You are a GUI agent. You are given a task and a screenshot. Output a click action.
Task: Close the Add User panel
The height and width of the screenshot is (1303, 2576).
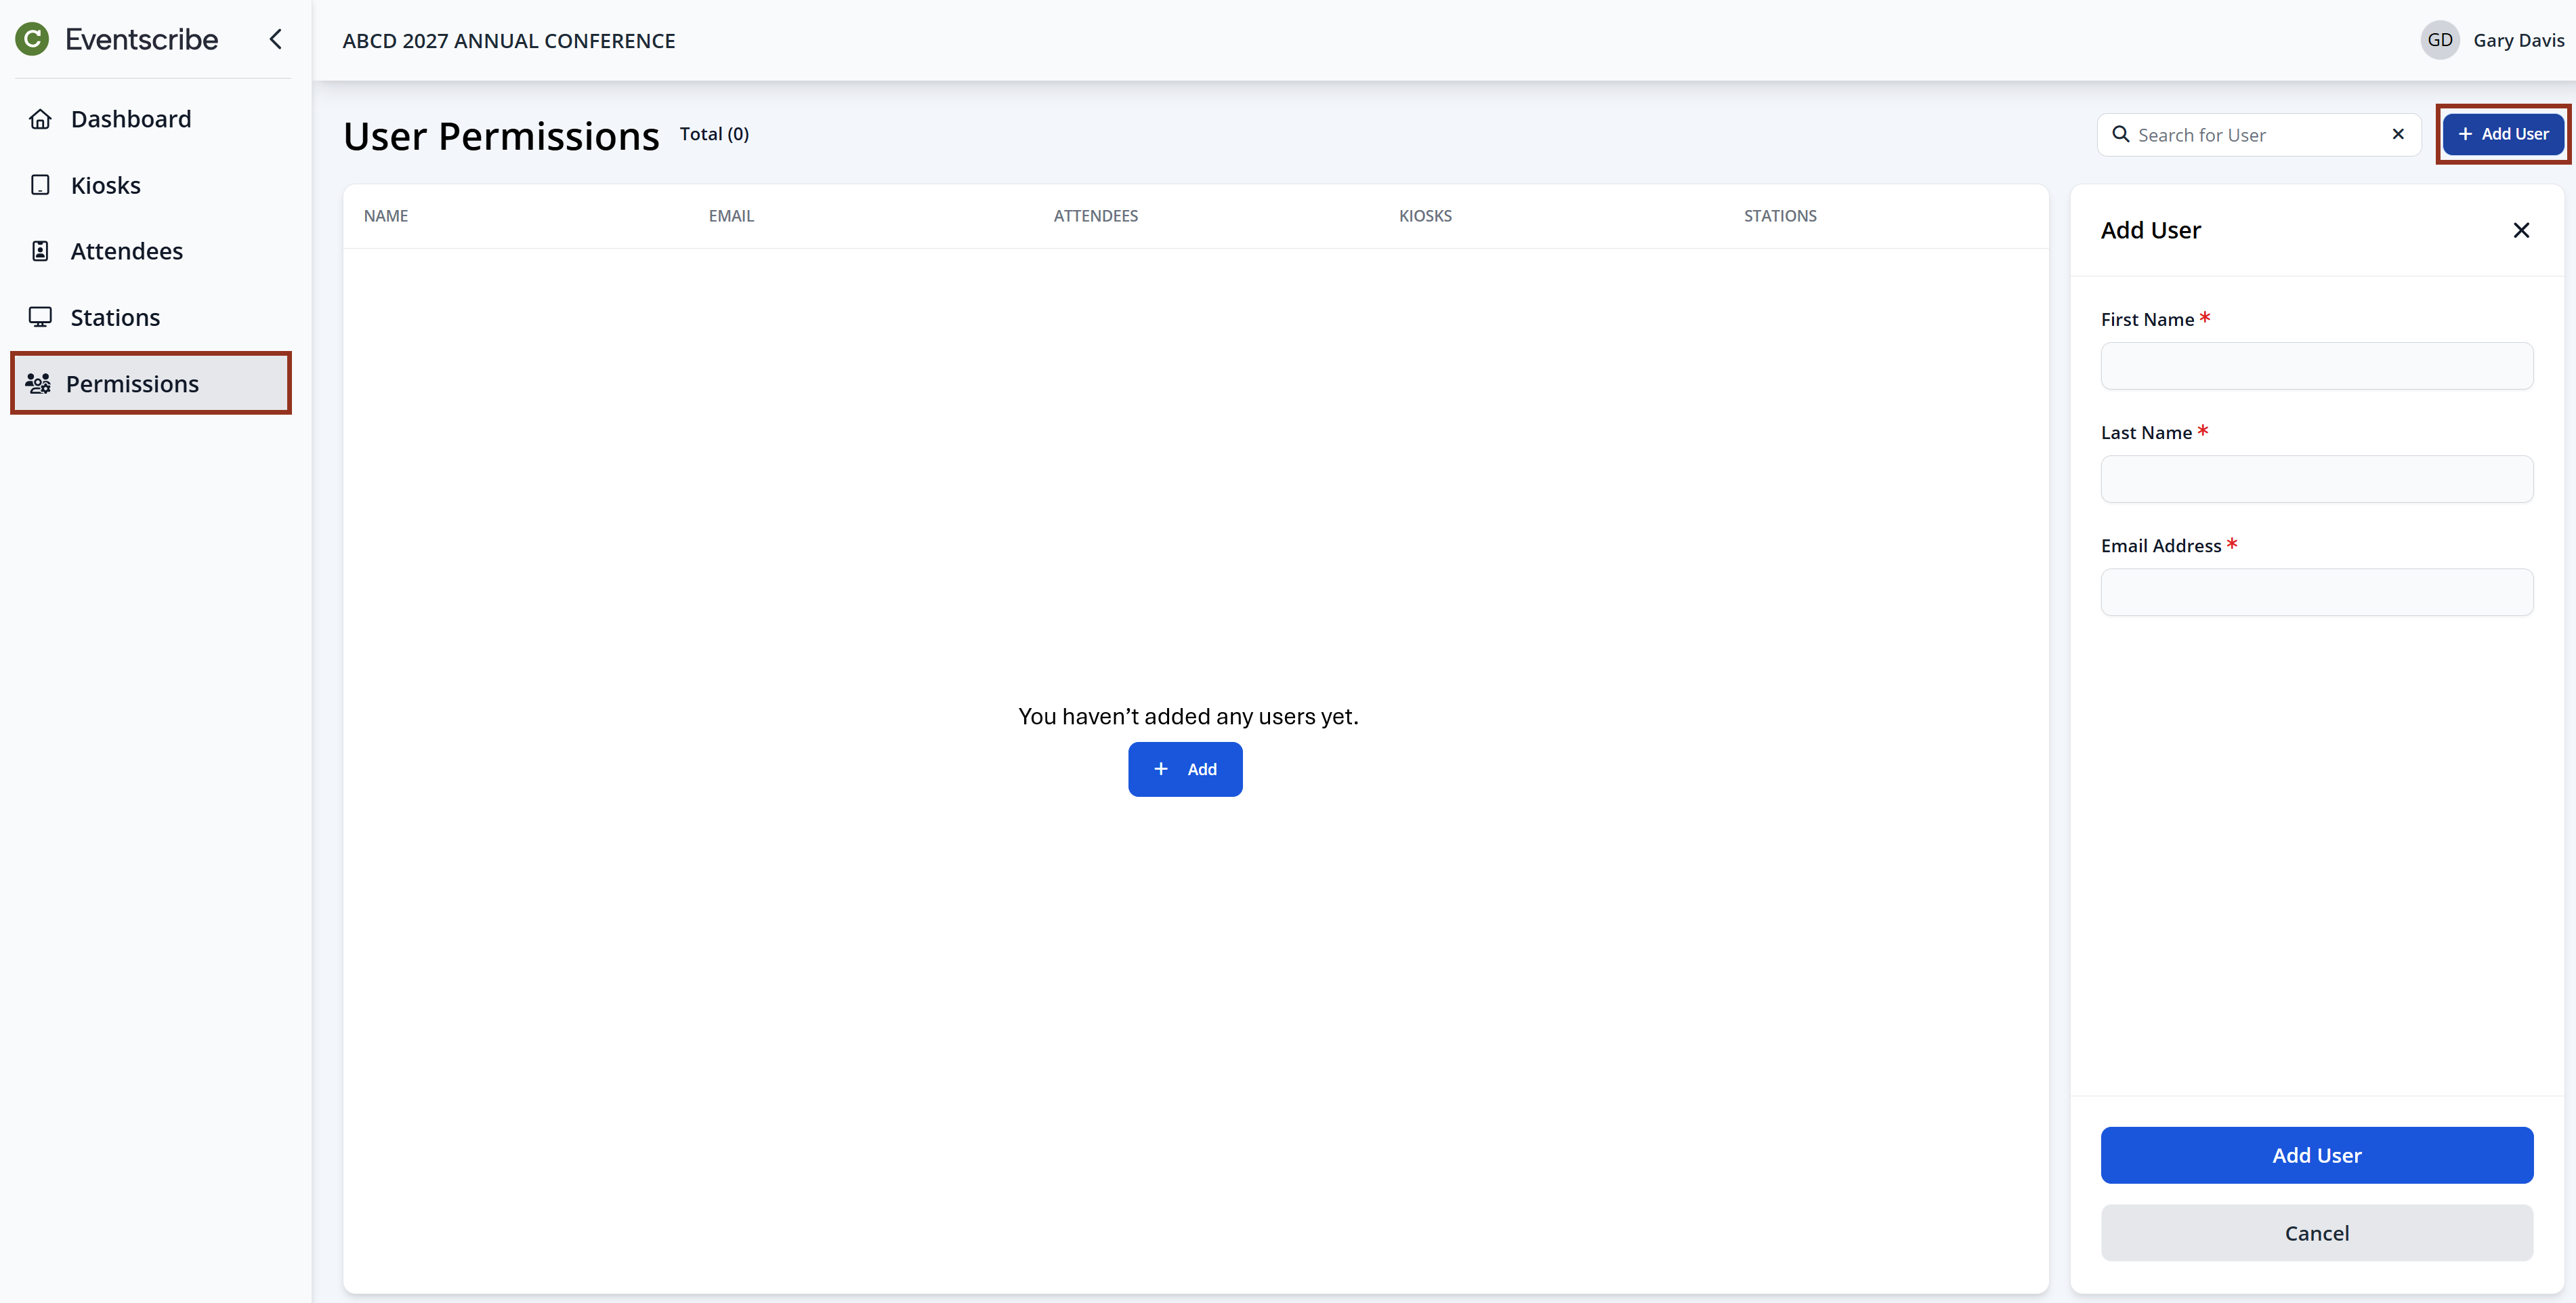tap(2521, 231)
